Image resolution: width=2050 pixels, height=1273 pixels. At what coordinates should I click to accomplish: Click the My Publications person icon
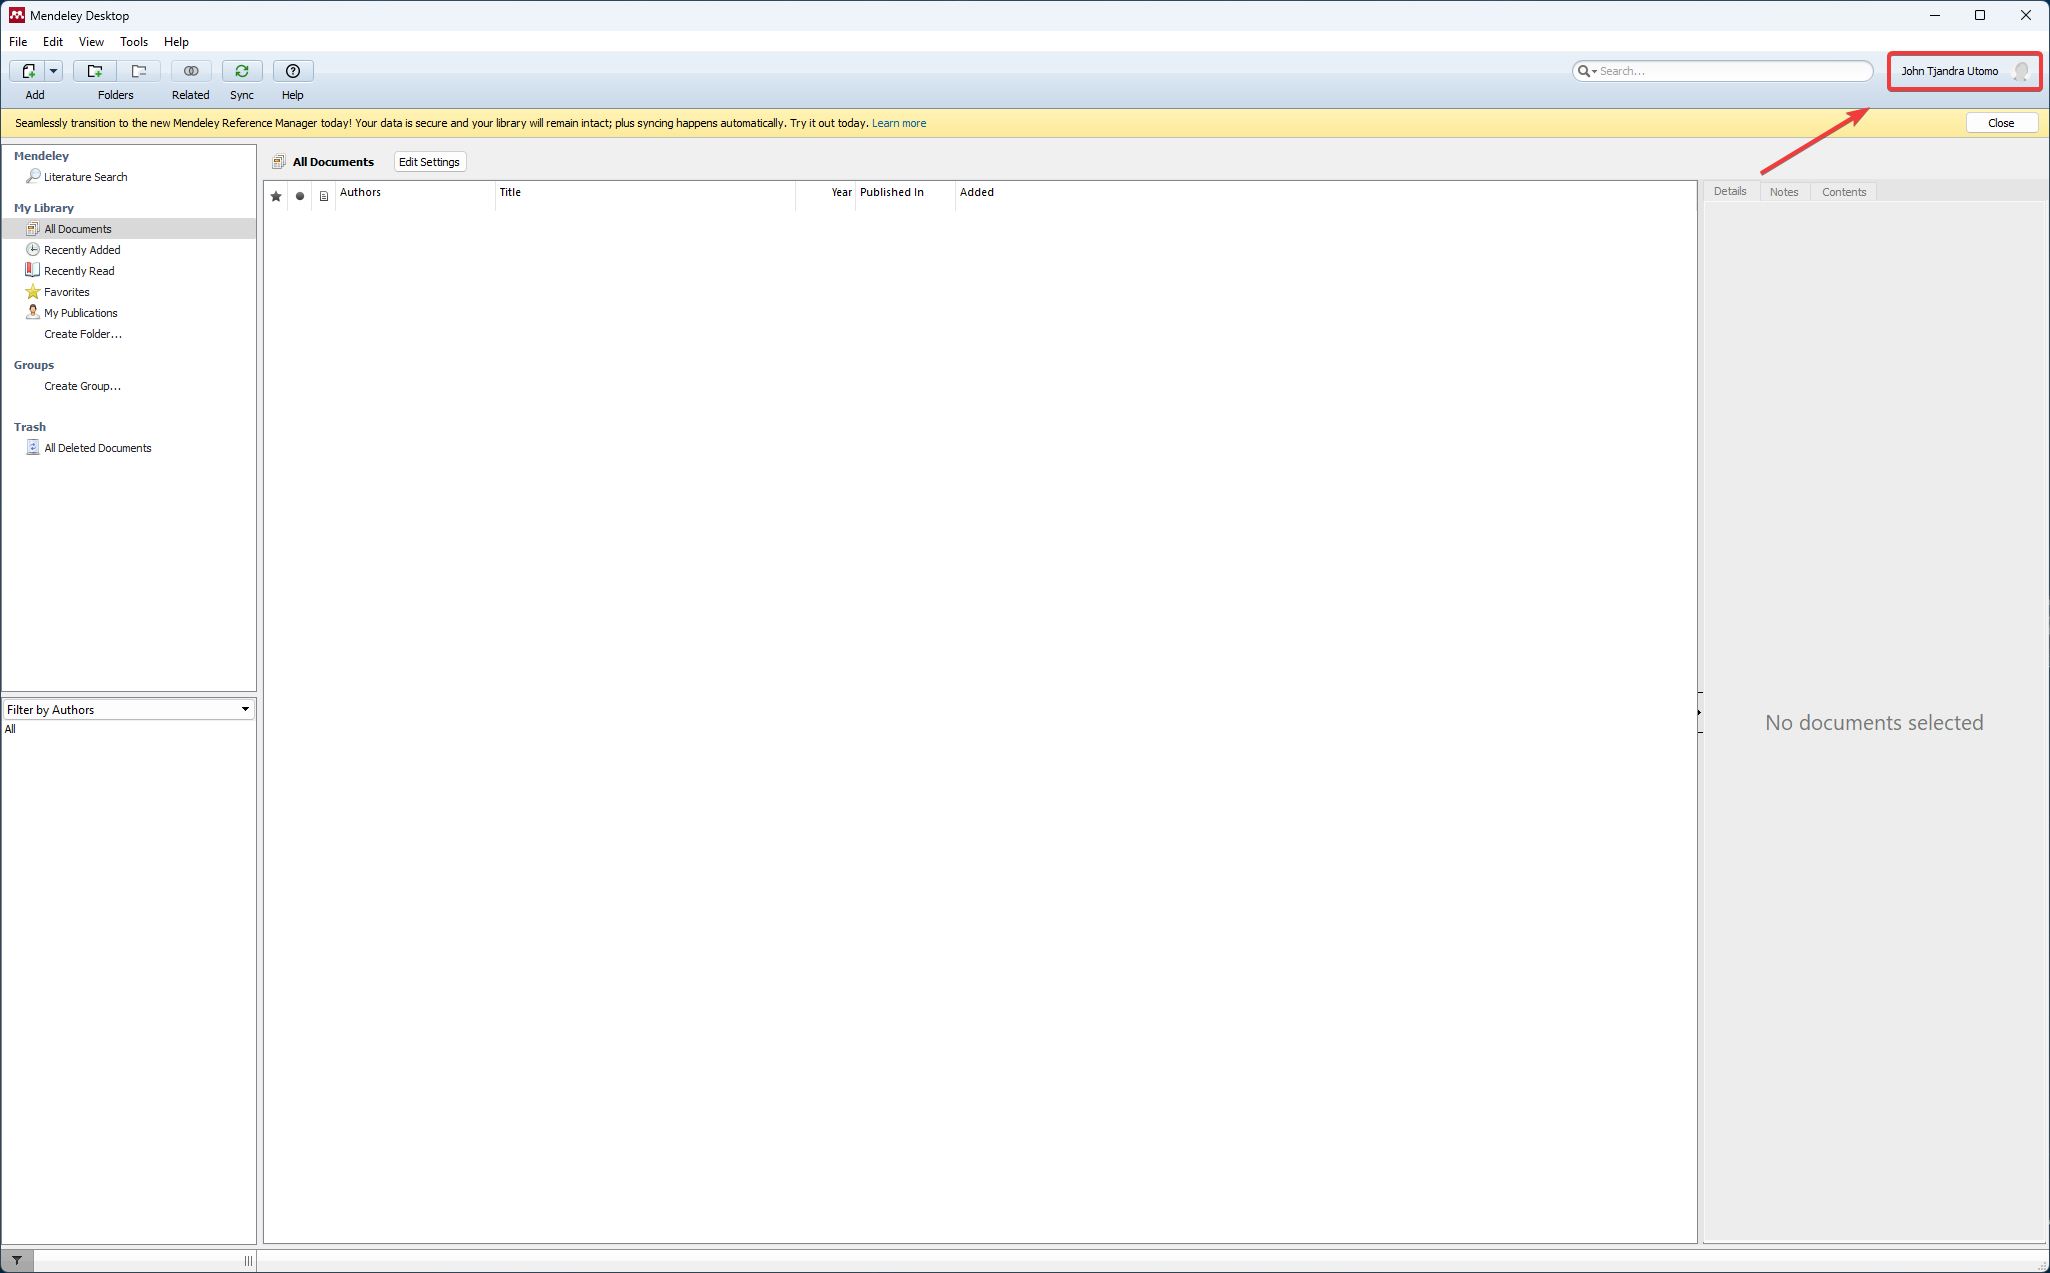(33, 312)
